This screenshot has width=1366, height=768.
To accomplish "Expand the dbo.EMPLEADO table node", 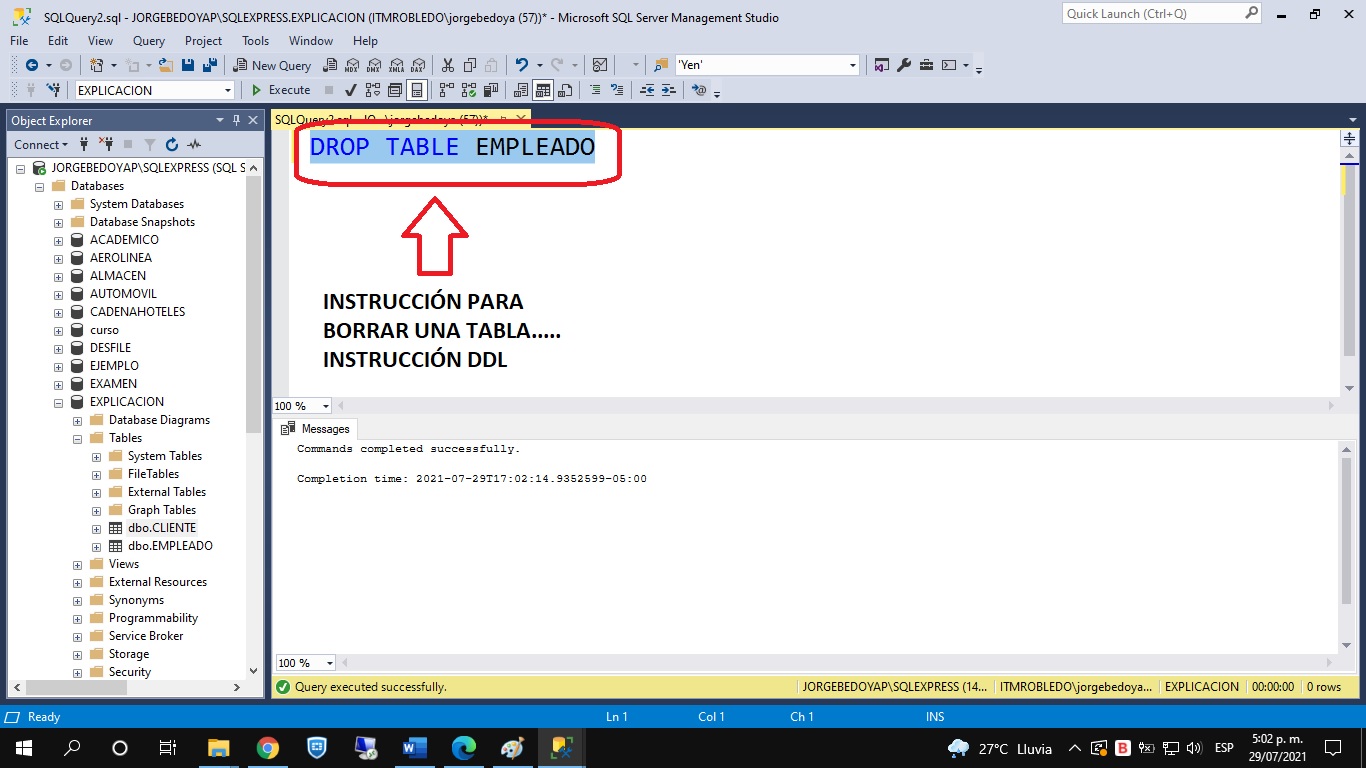I will point(96,546).
